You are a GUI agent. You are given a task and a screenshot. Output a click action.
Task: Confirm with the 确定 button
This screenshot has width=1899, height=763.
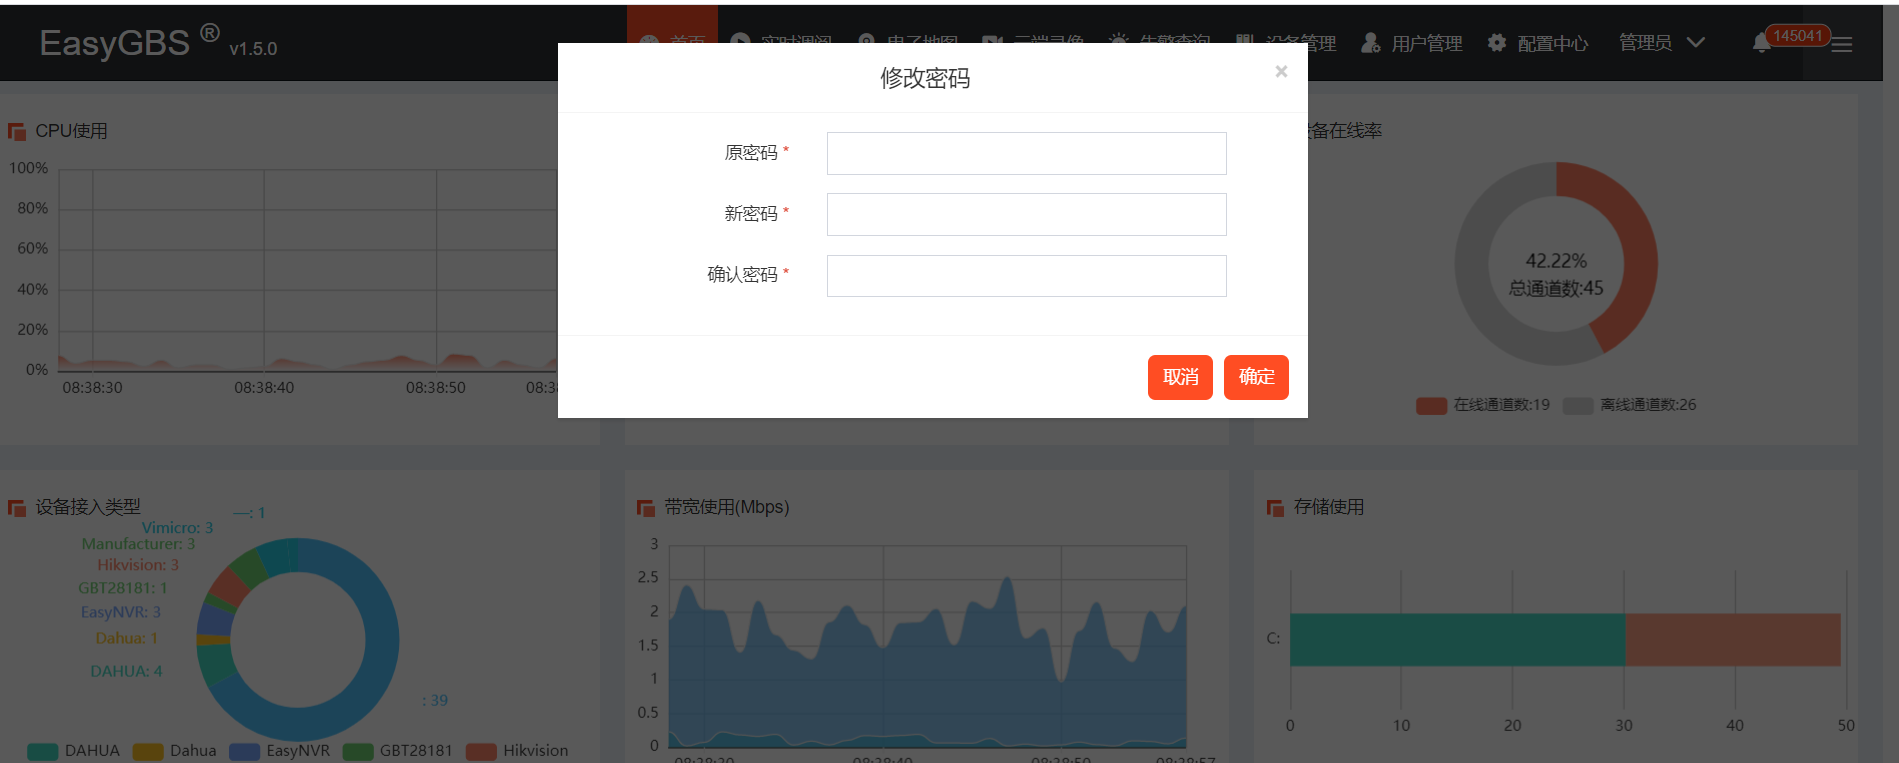click(x=1256, y=377)
